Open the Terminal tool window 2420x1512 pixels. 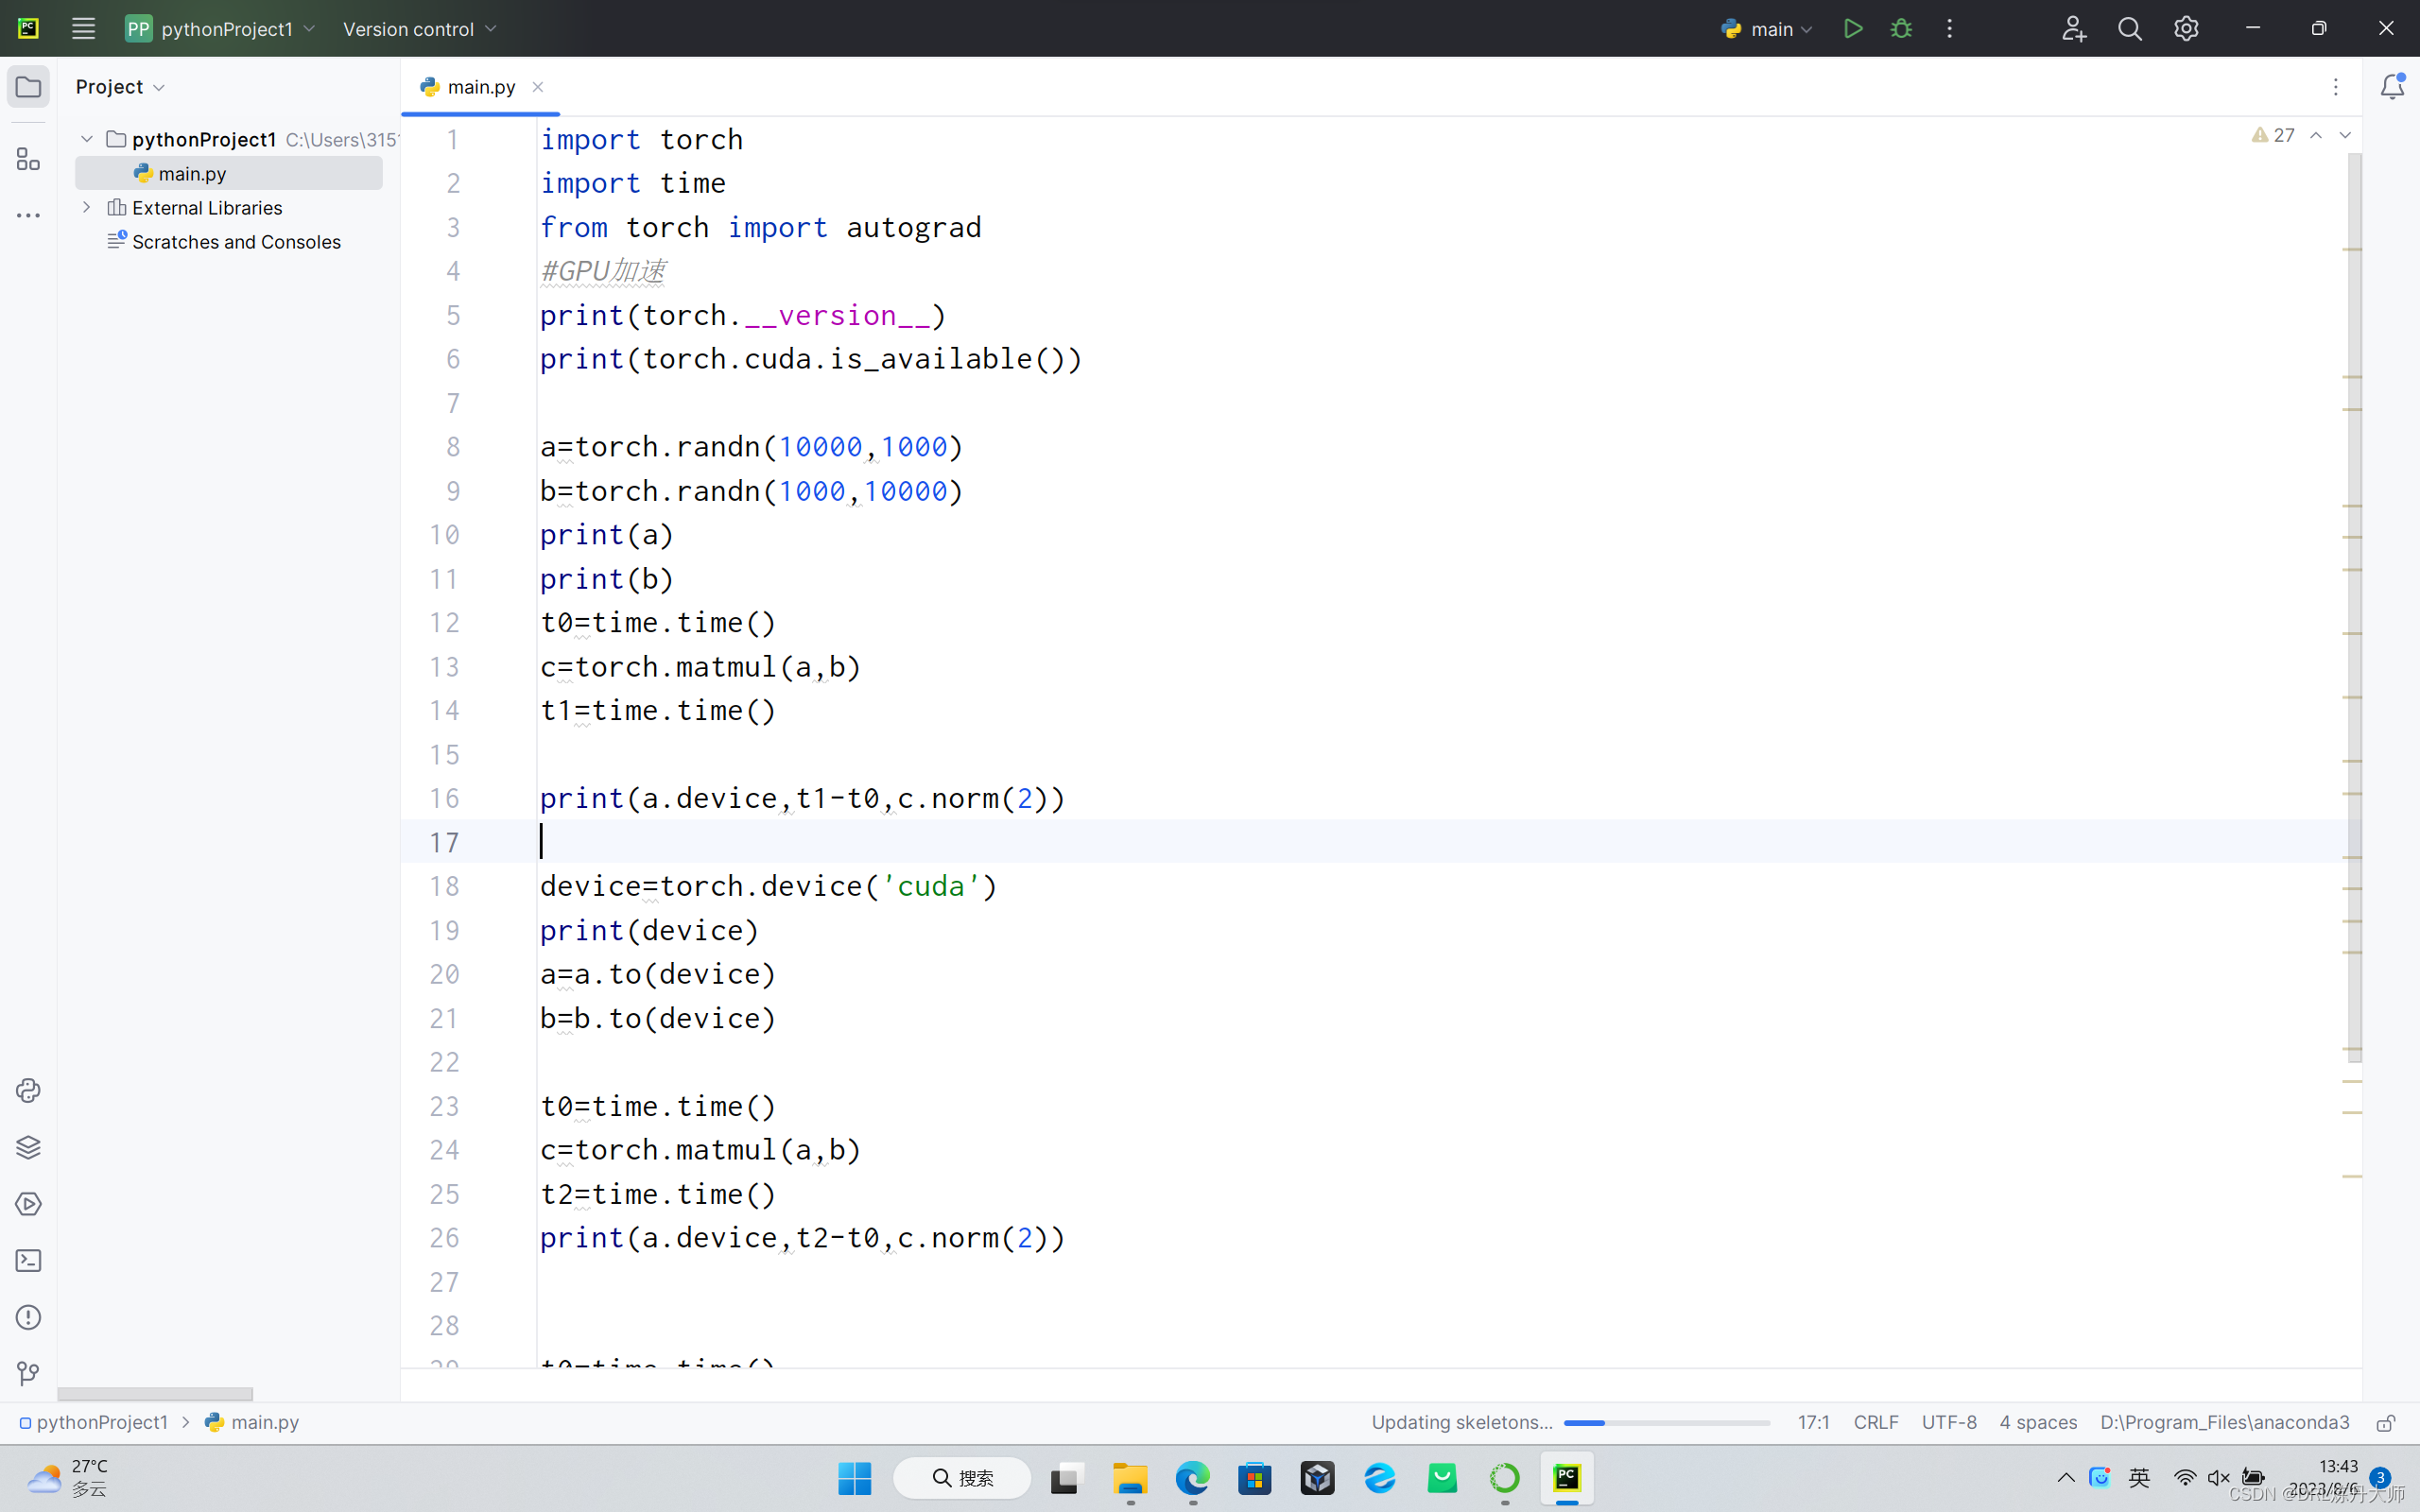coord(28,1260)
